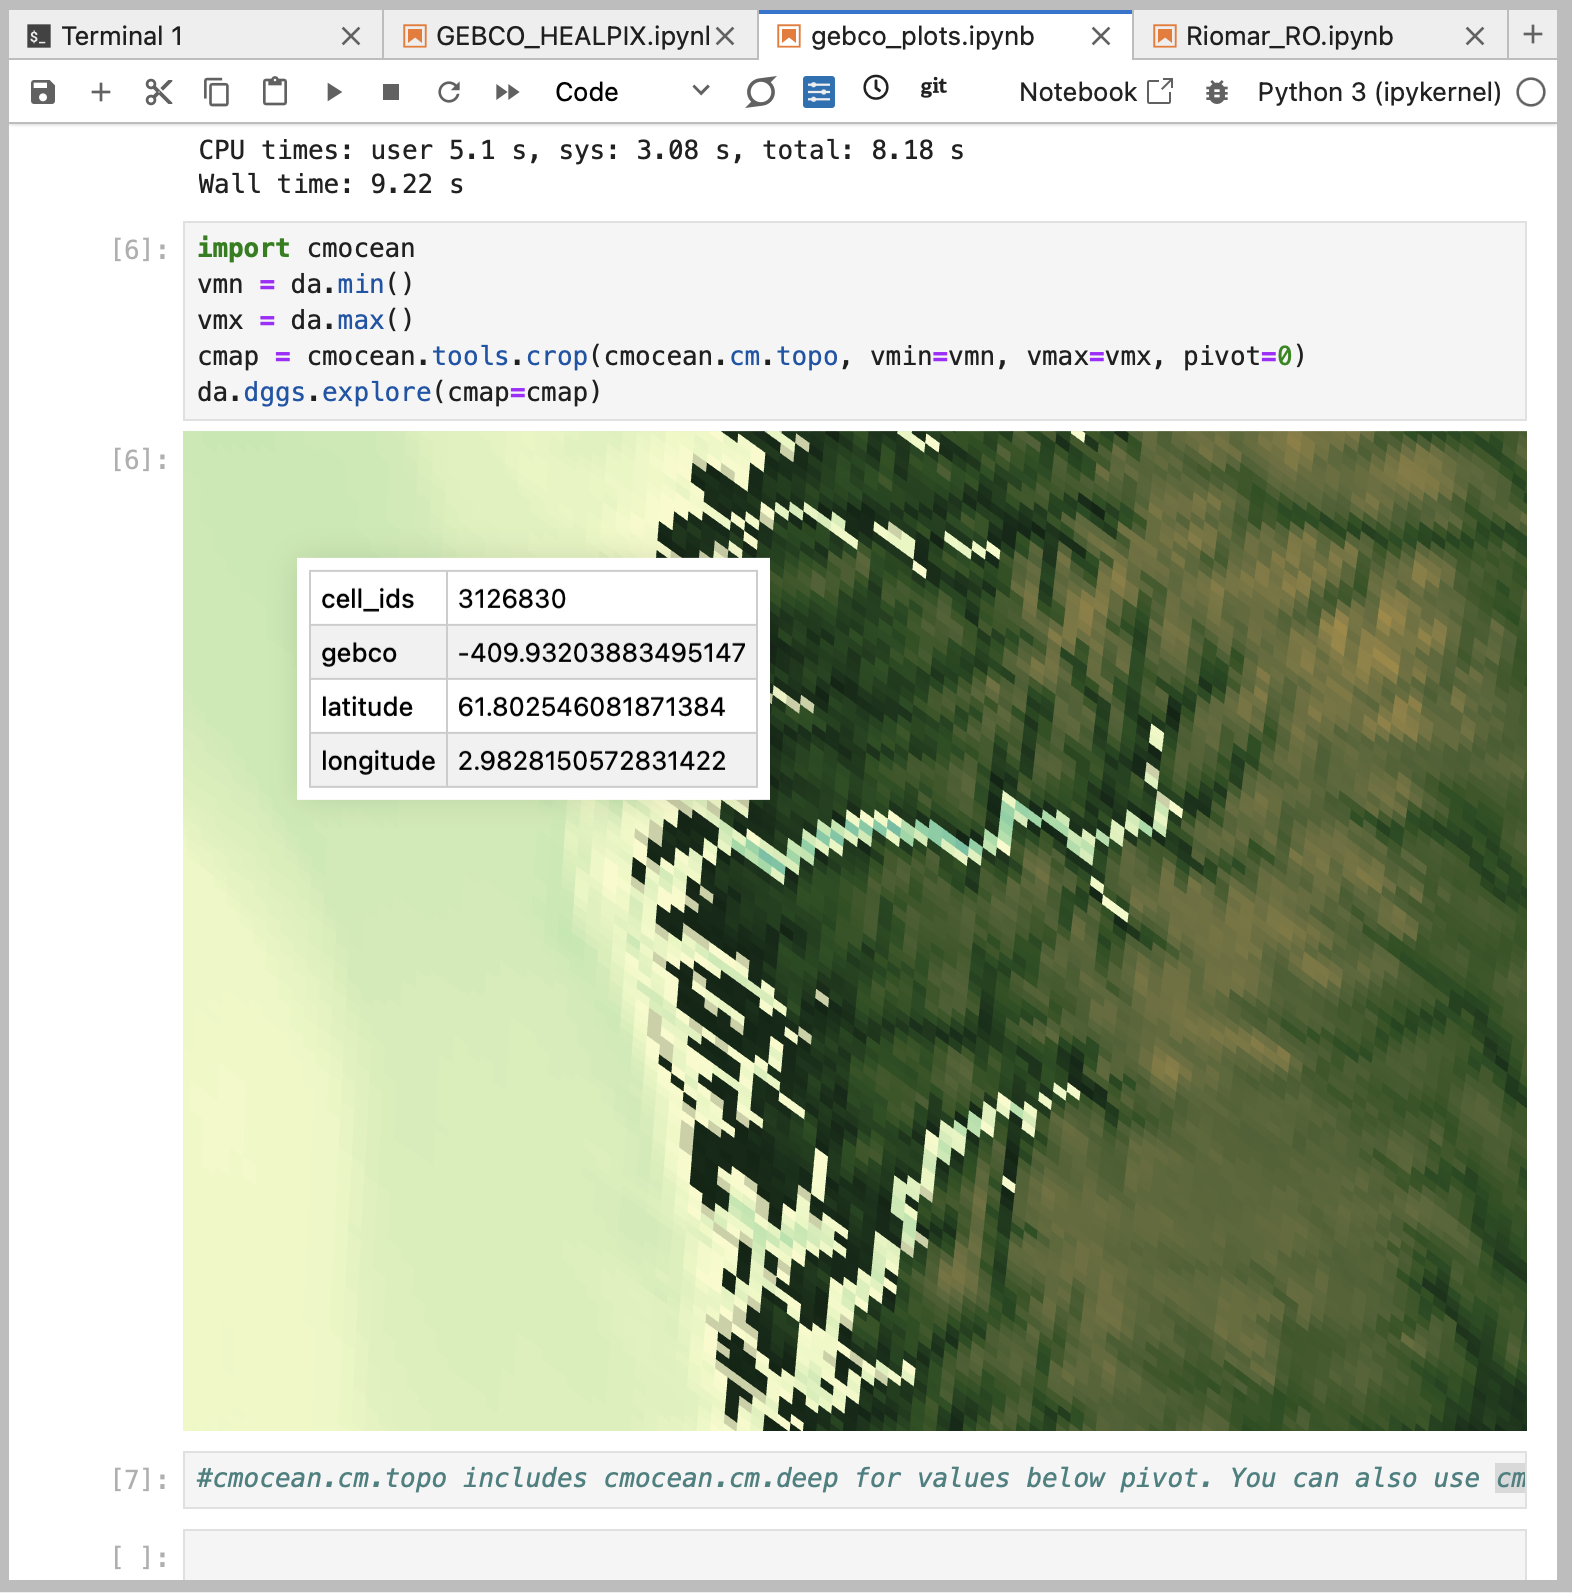Screen dimensions: 1572x1593
Task: Click the 'longitude' label cell in tooltip
Action: click(x=378, y=761)
